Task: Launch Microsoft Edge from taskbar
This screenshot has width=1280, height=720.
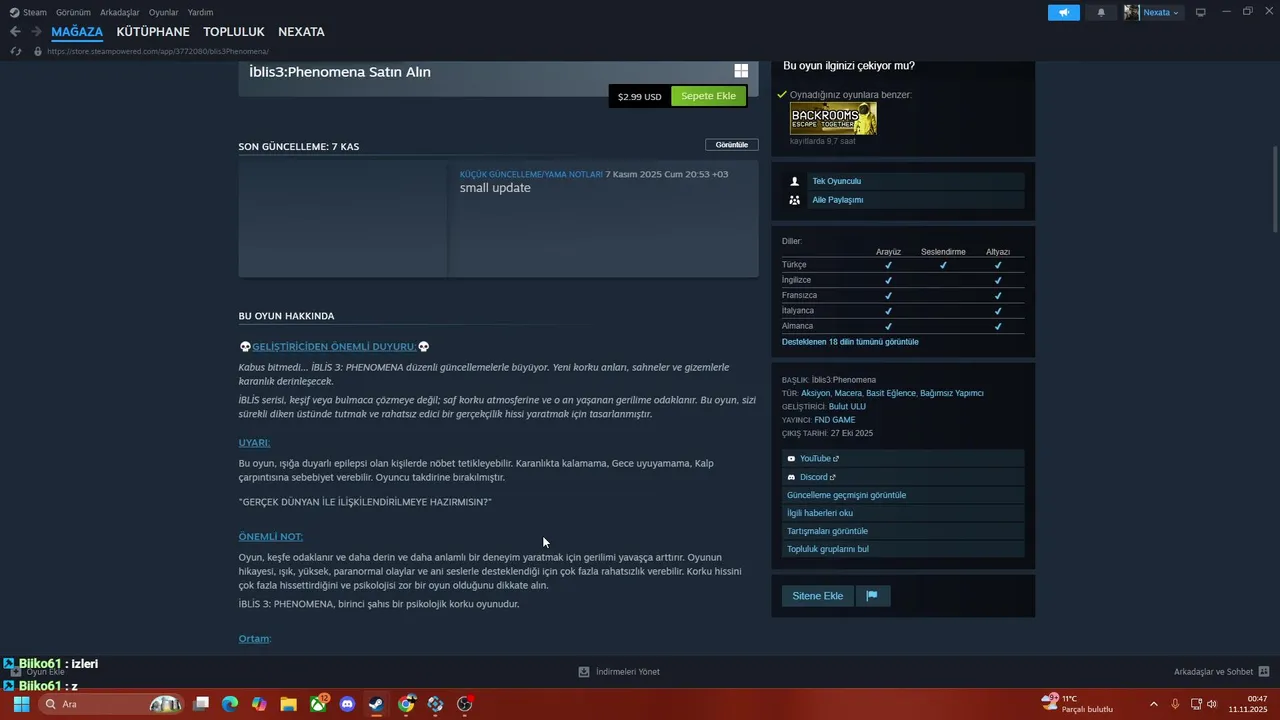Action: click(x=230, y=704)
